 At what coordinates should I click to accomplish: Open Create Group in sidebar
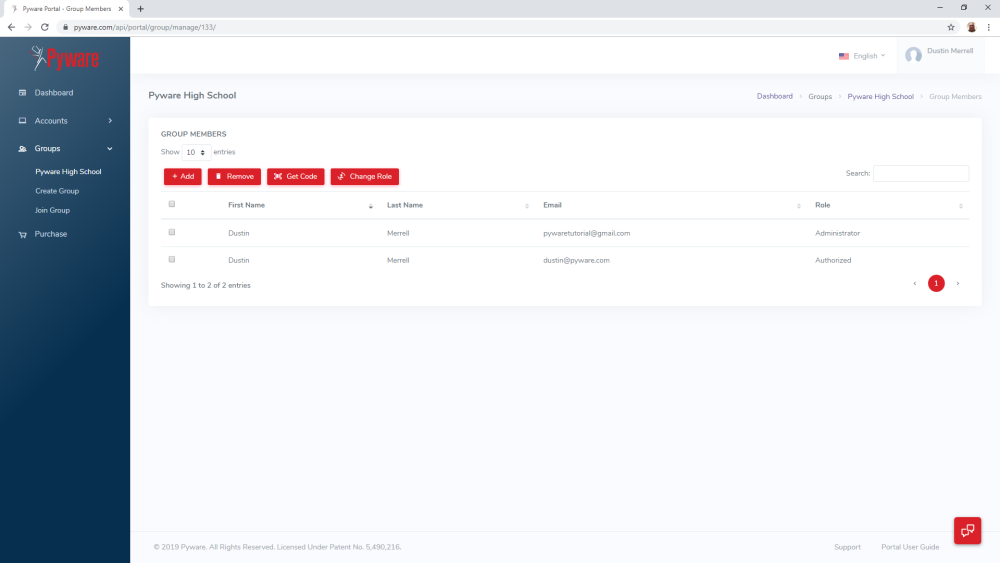[x=57, y=191]
